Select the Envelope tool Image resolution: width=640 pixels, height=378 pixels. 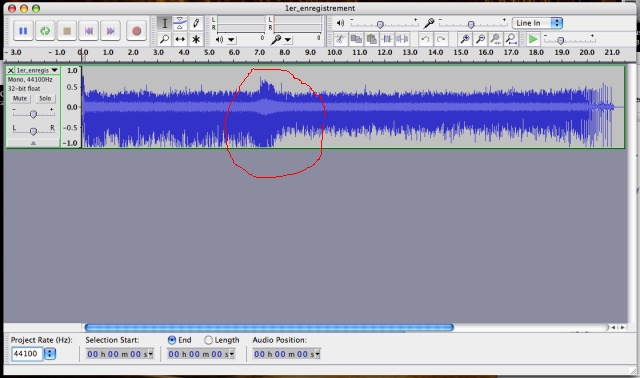tap(180, 23)
